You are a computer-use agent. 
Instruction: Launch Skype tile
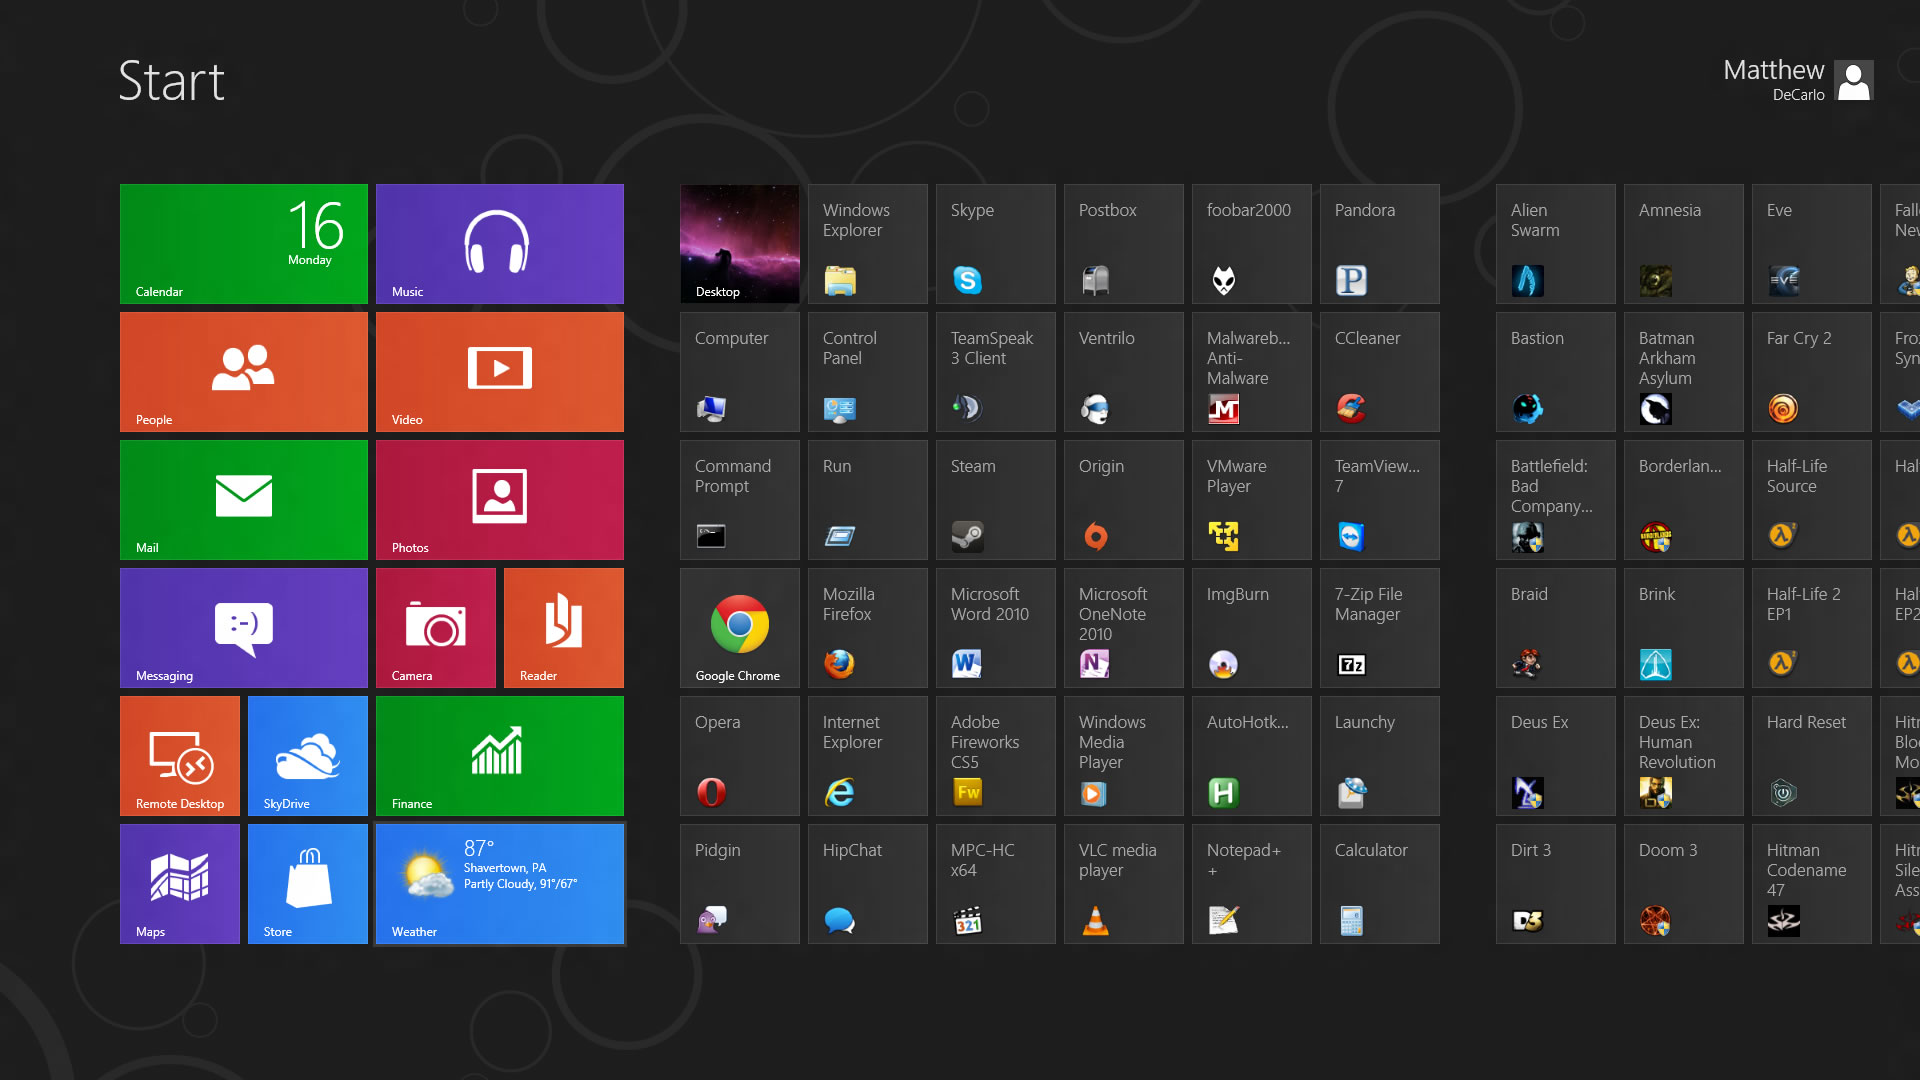click(x=996, y=244)
